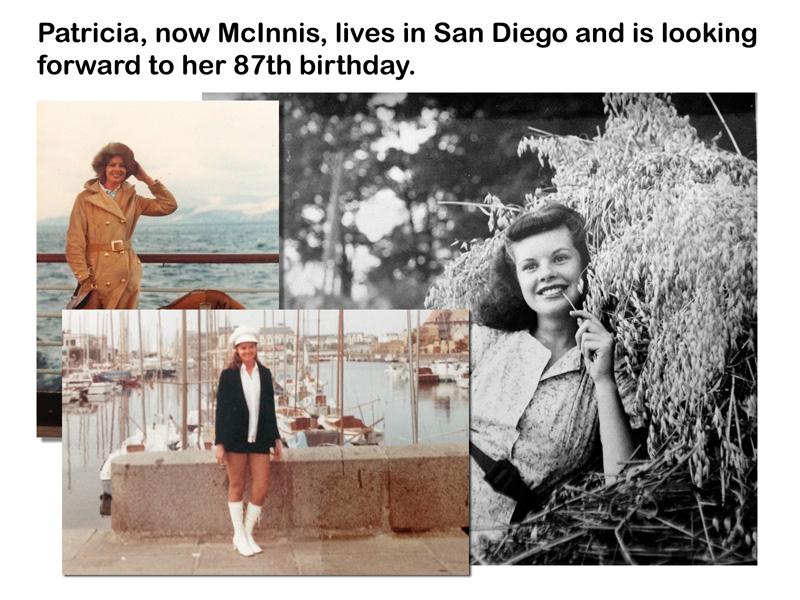
Task: Click the red ship railing
Action: click(158, 258)
